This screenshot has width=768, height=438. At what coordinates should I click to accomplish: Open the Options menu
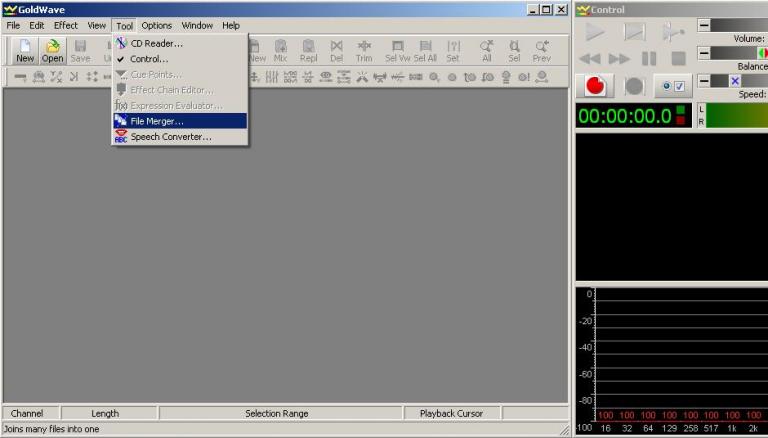coord(156,25)
